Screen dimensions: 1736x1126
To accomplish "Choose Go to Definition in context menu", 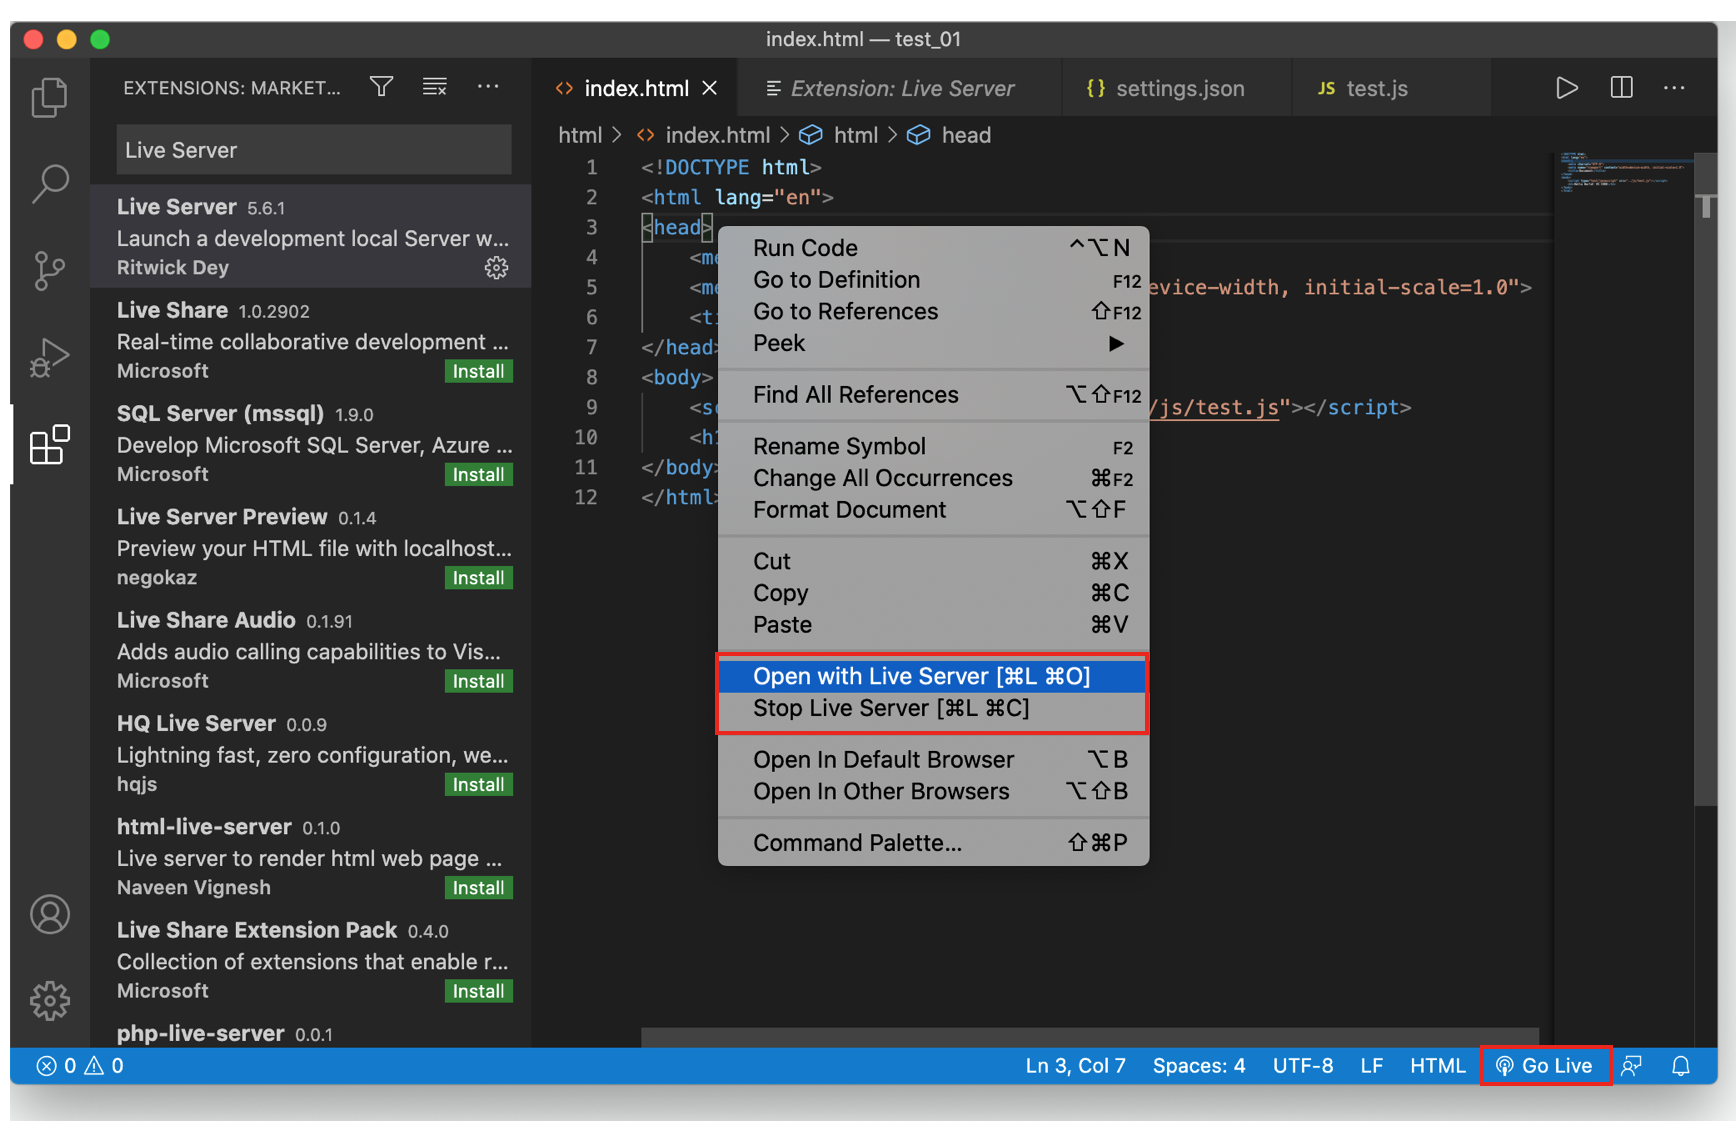I will (x=932, y=280).
